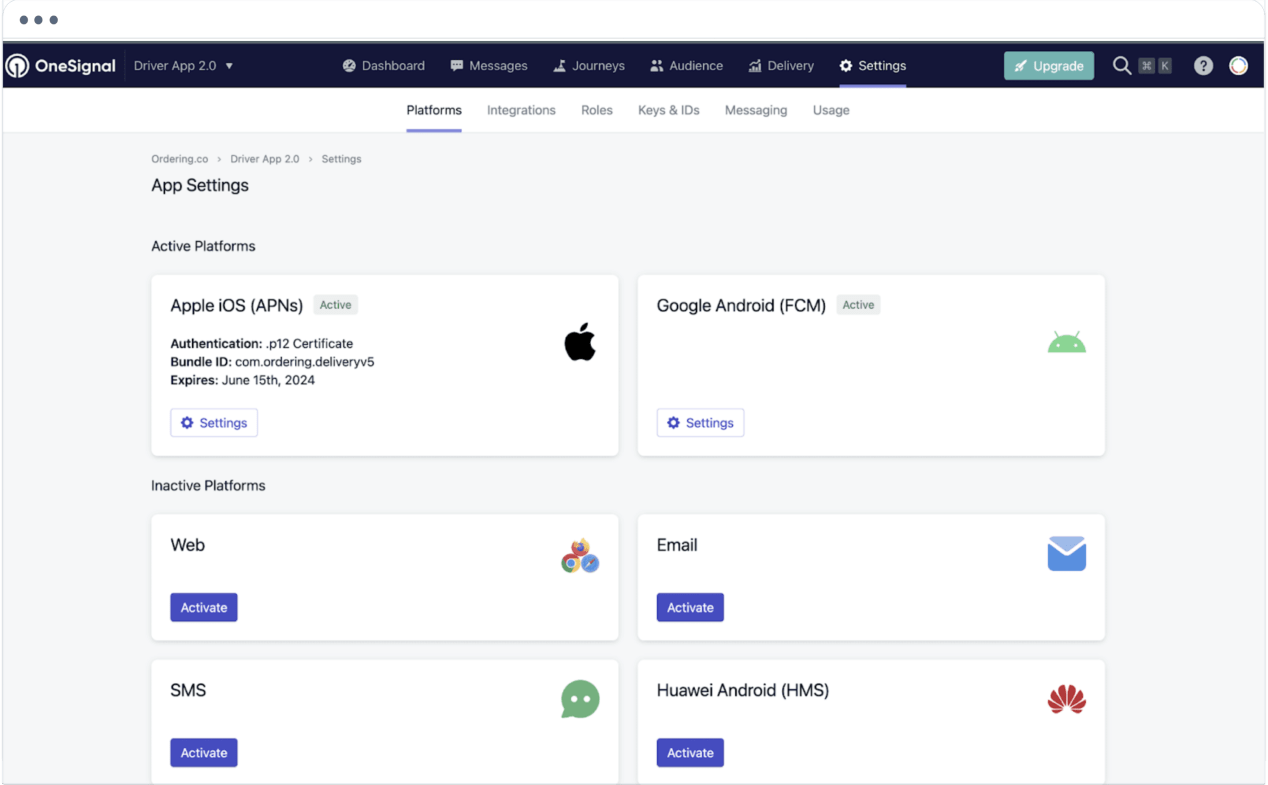1268x785 pixels.
Task: Switch to the Messaging tab
Action: (756, 110)
